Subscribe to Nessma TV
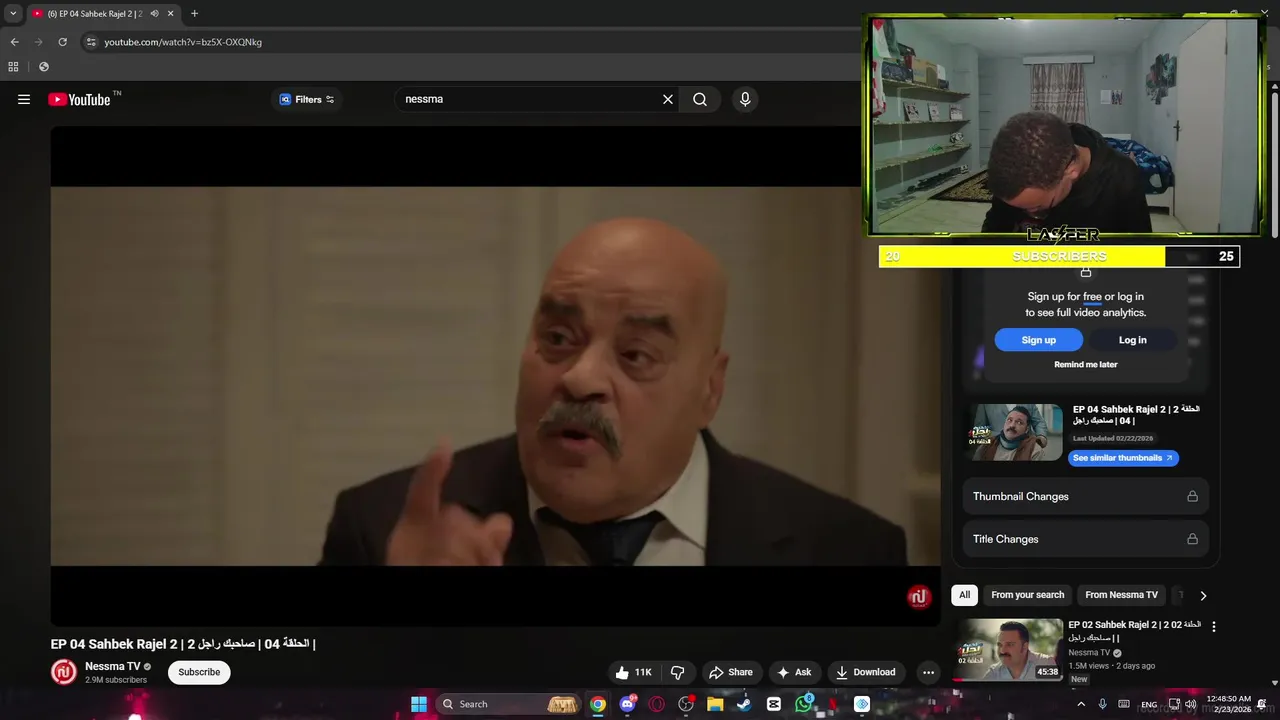 click(x=199, y=672)
